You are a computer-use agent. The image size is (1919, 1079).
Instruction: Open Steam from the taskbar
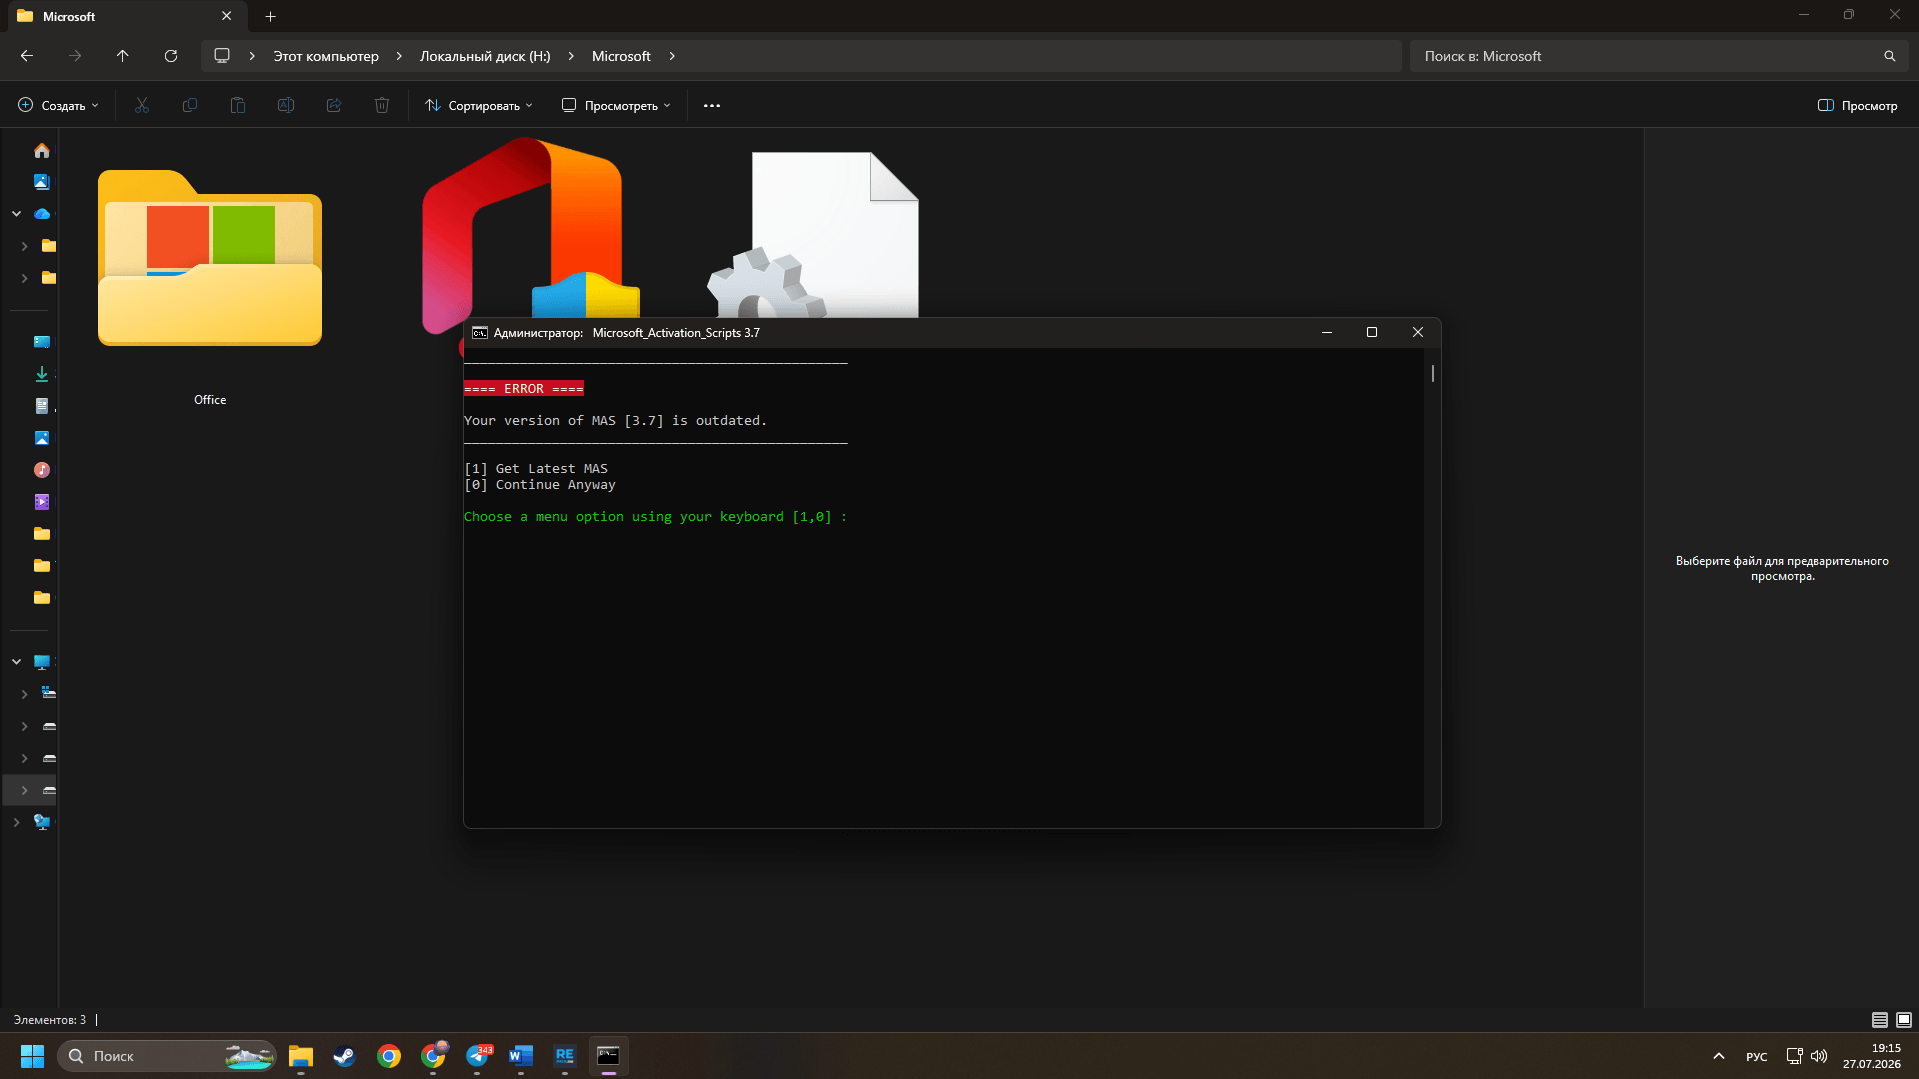coord(345,1056)
